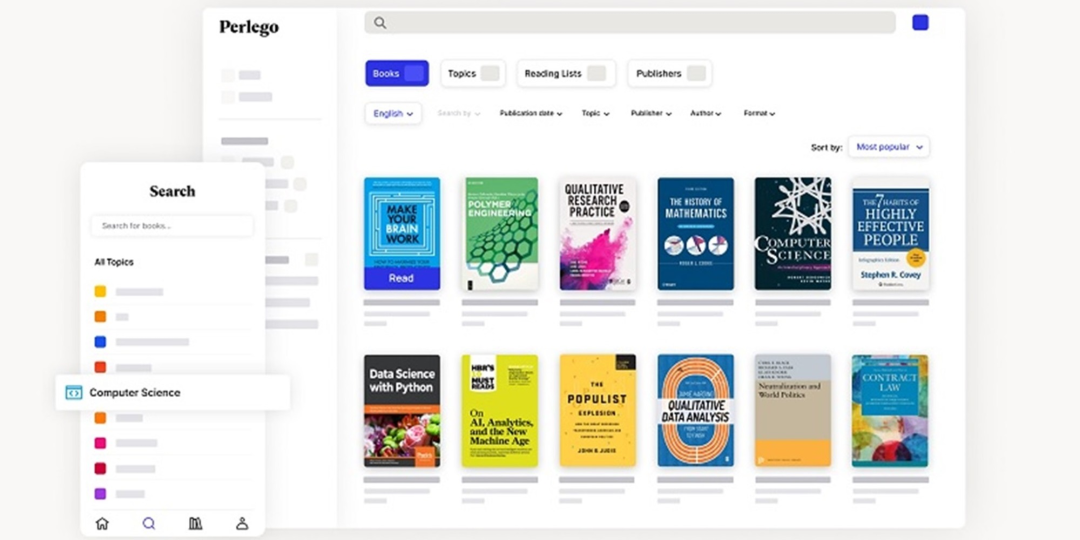This screenshot has height=540, width=1080.
Task: Switch to the Publishers tab
Action: coord(670,73)
